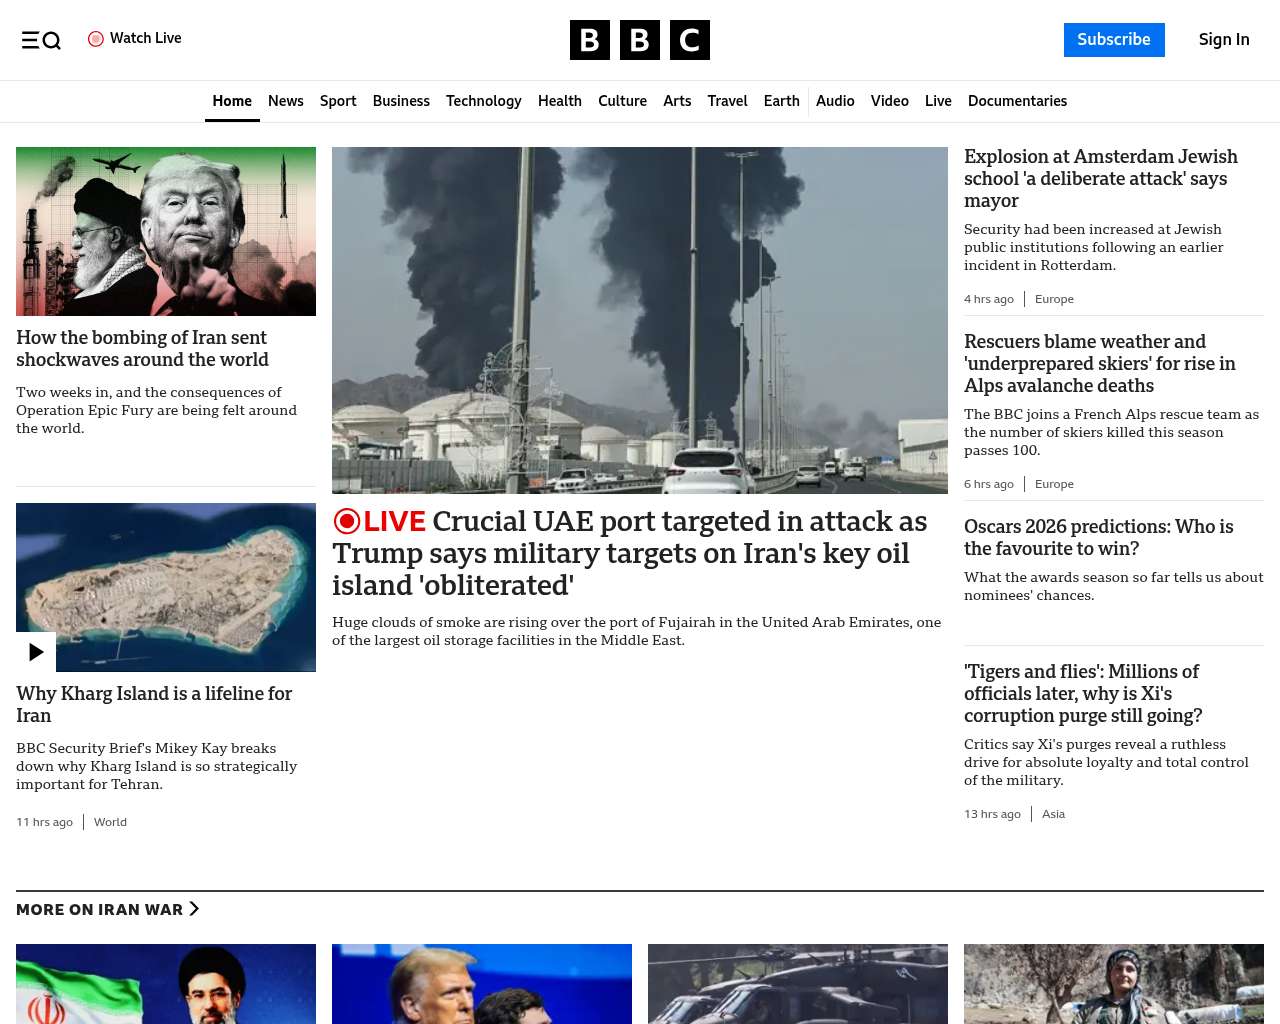1280x1024 pixels.
Task: Click the BBC logo
Action: (639, 40)
